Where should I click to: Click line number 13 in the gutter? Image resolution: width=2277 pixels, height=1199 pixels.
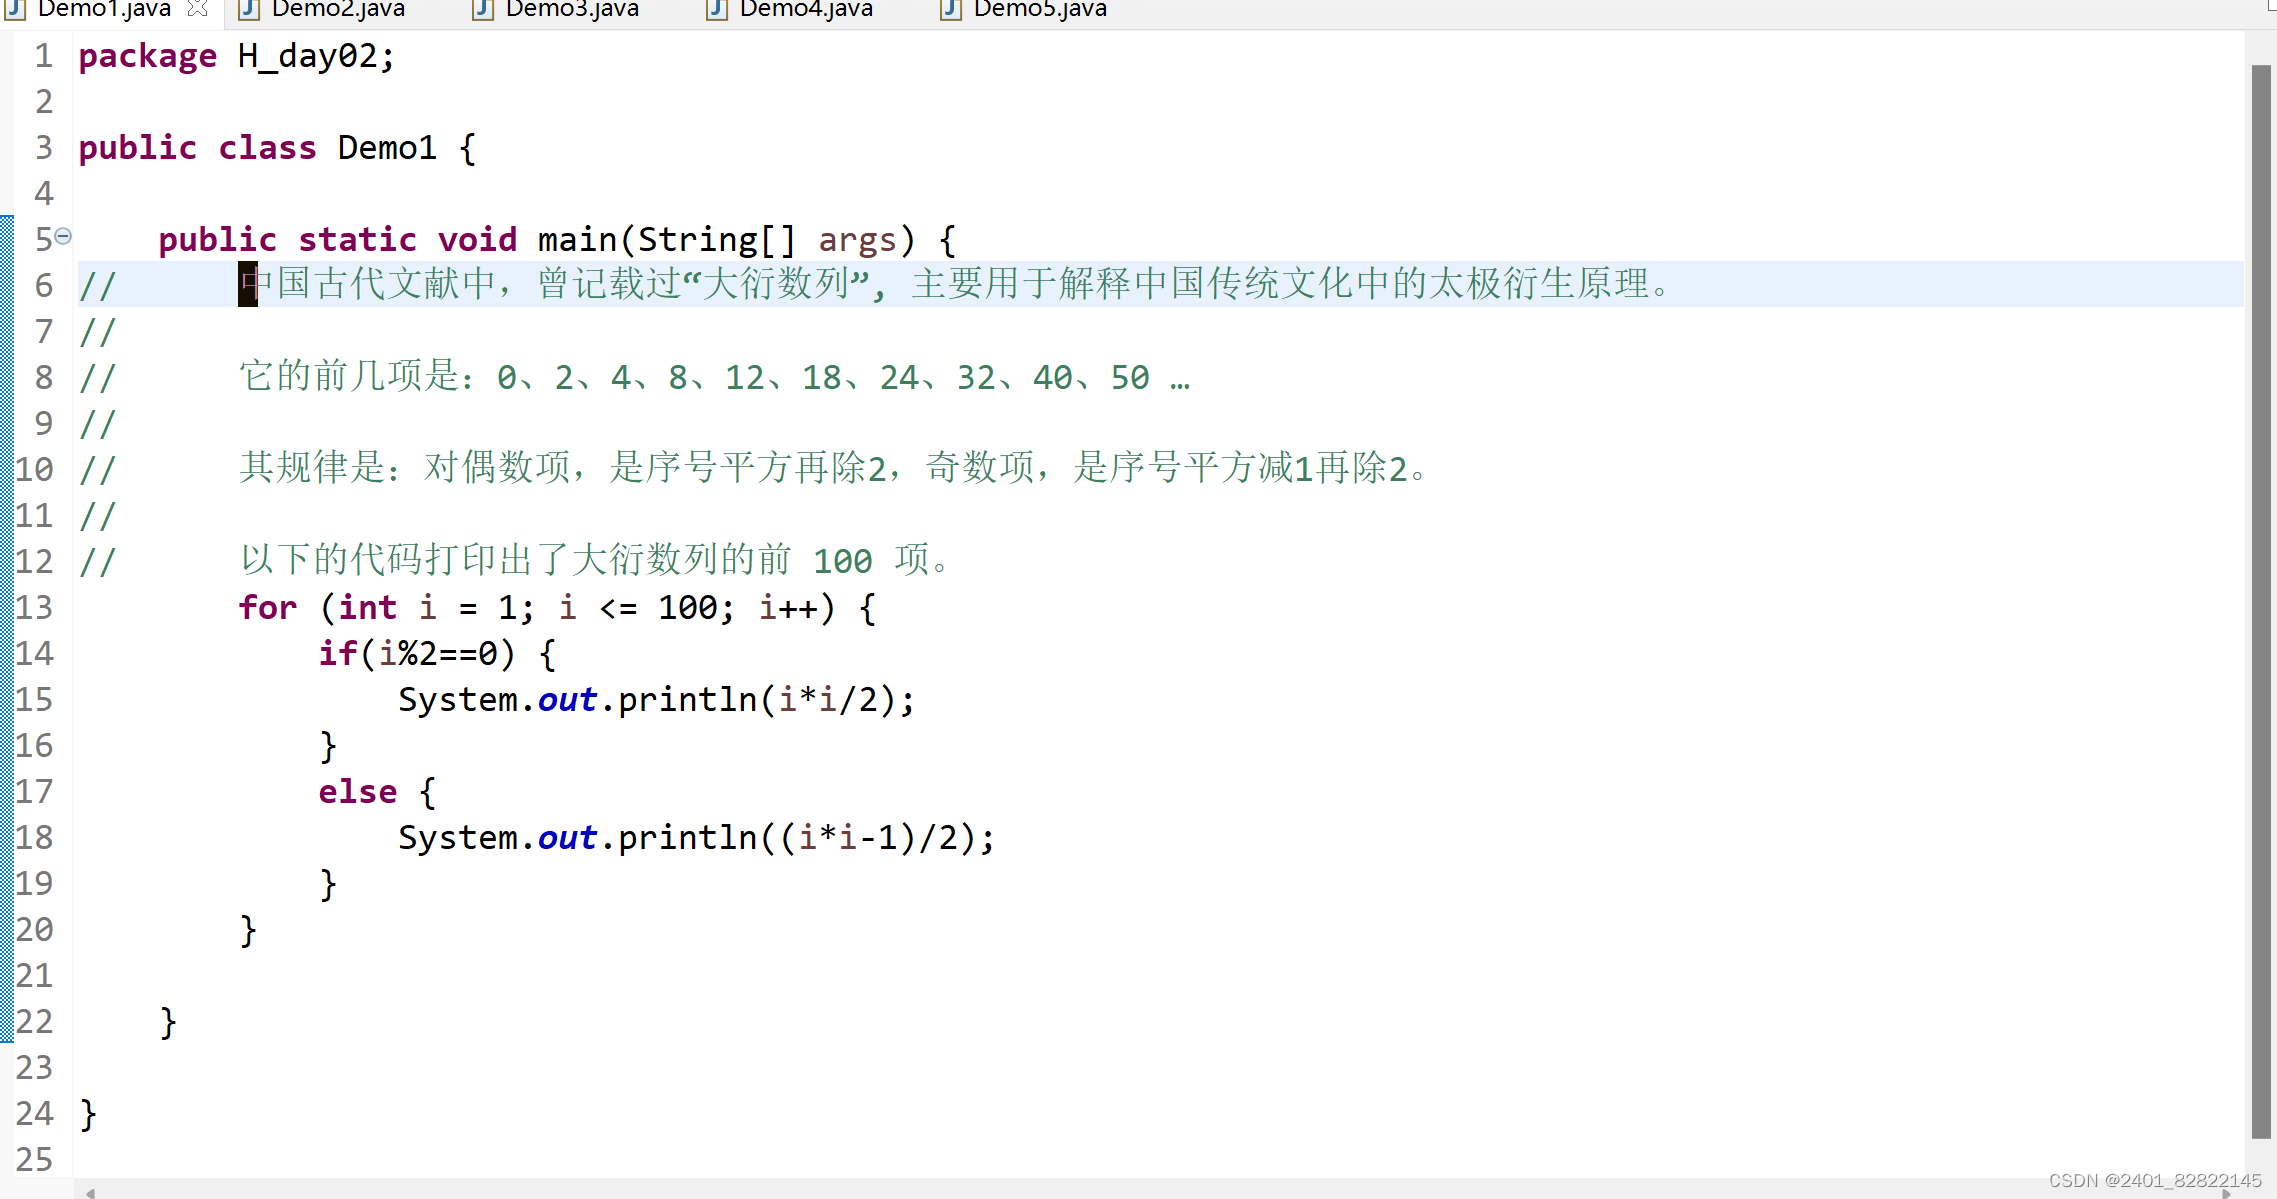click(x=34, y=607)
